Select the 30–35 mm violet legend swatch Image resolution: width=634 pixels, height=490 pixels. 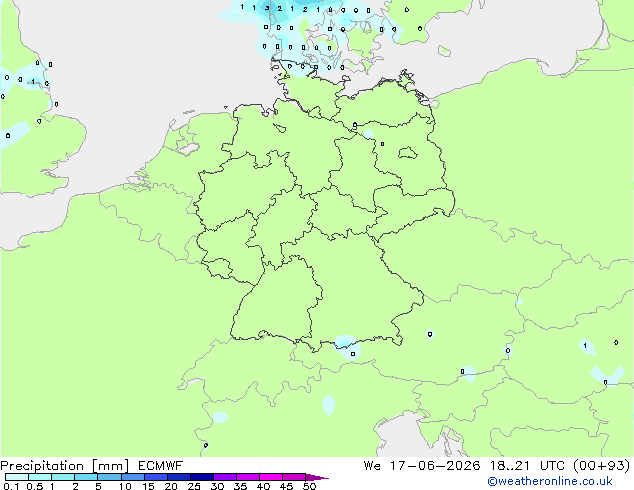click(224, 477)
